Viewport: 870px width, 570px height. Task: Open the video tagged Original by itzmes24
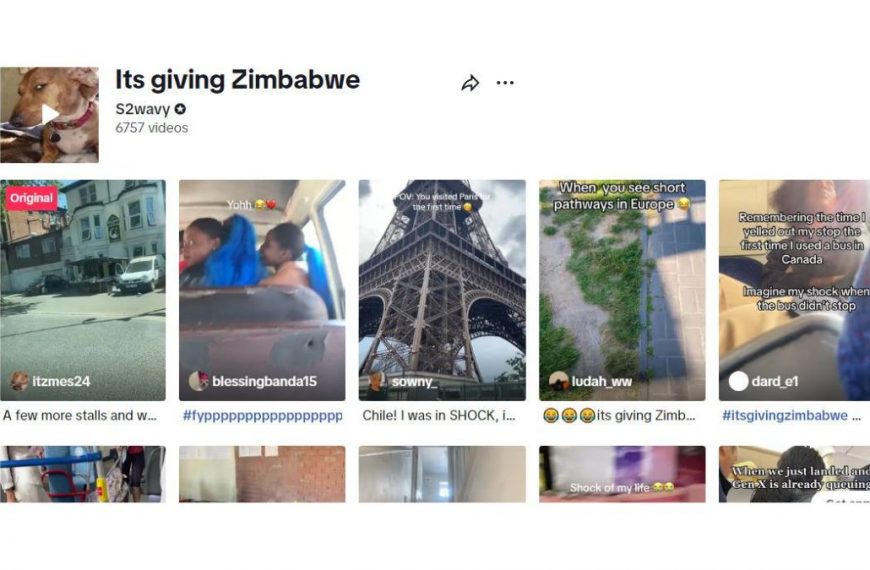pos(83,290)
